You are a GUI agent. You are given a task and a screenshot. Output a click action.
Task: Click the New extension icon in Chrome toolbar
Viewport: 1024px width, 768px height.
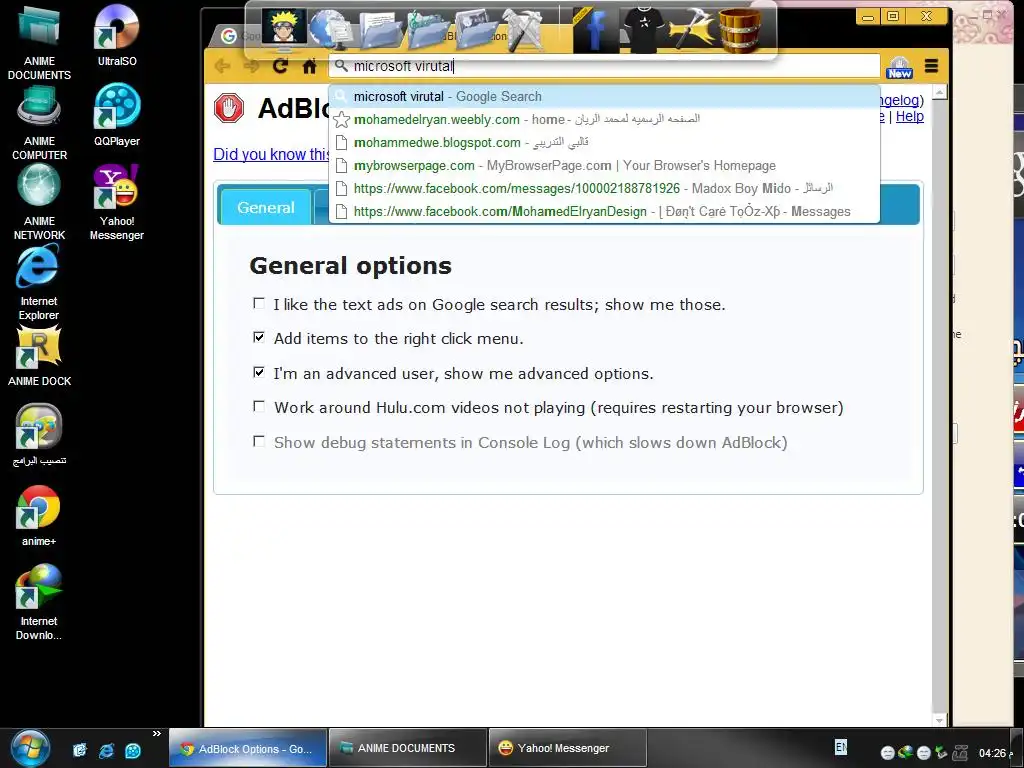click(899, 67)
